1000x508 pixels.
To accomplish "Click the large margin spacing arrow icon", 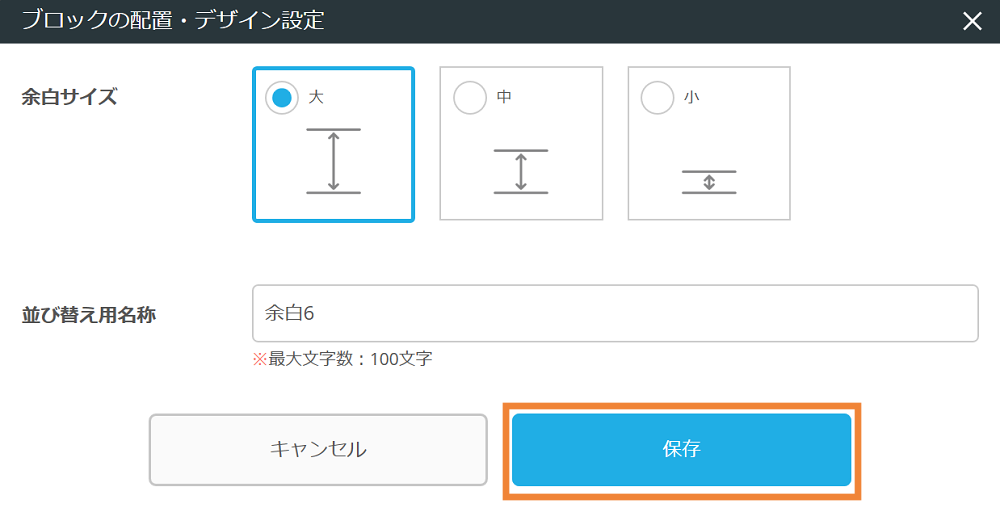I will coord(333,161).
